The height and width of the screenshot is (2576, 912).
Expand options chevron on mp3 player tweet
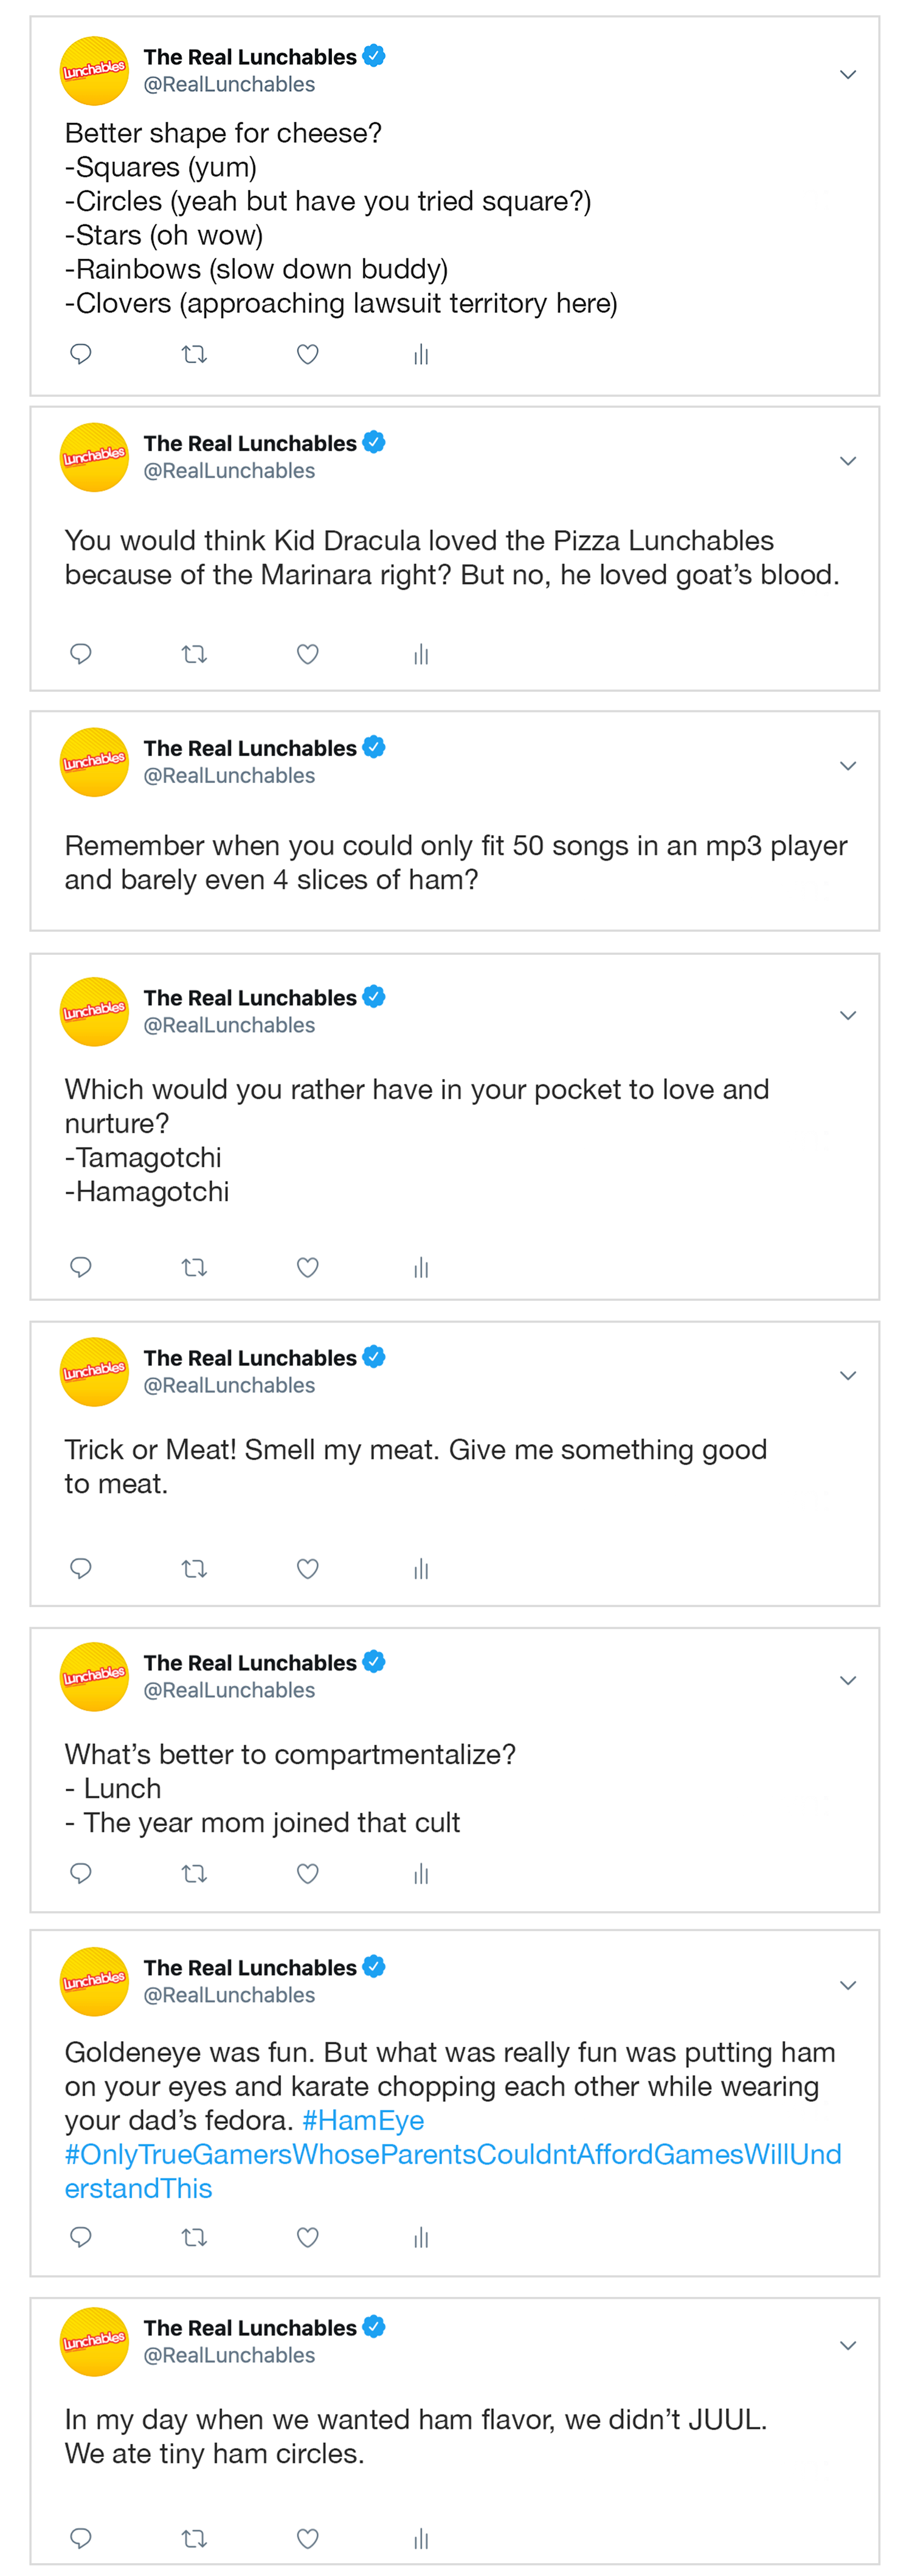848,766
